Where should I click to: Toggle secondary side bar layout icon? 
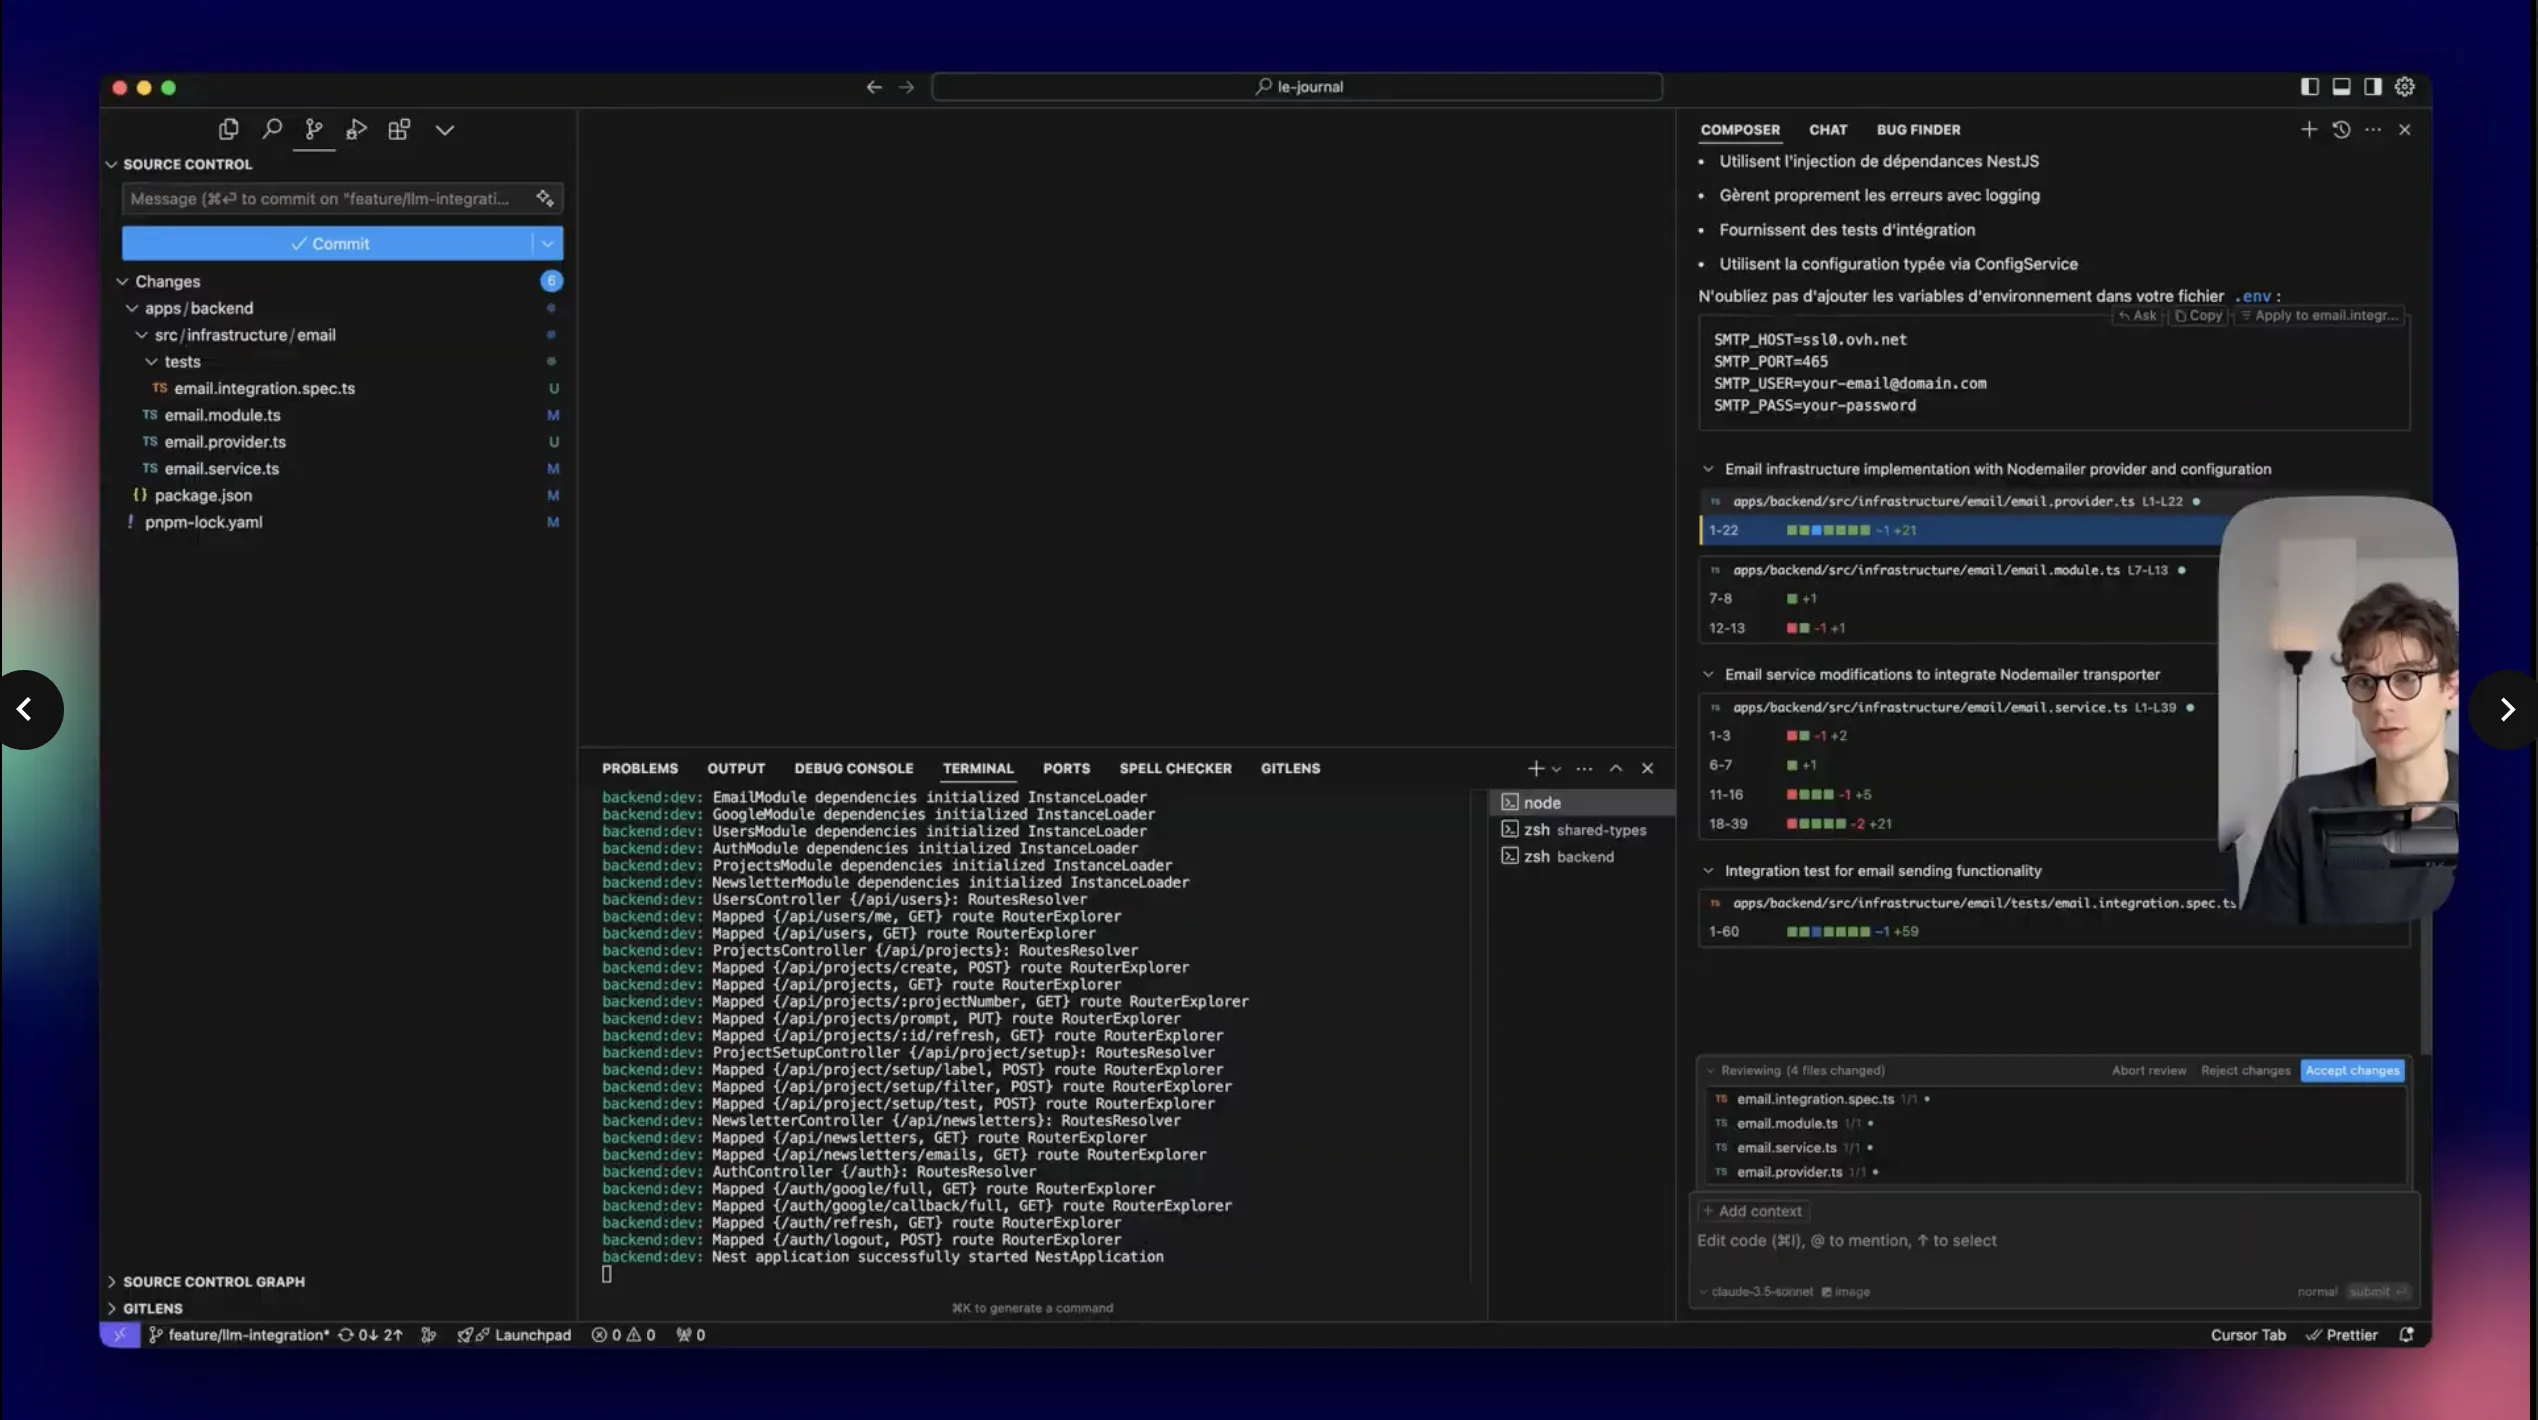click(x=2373, y=87)
